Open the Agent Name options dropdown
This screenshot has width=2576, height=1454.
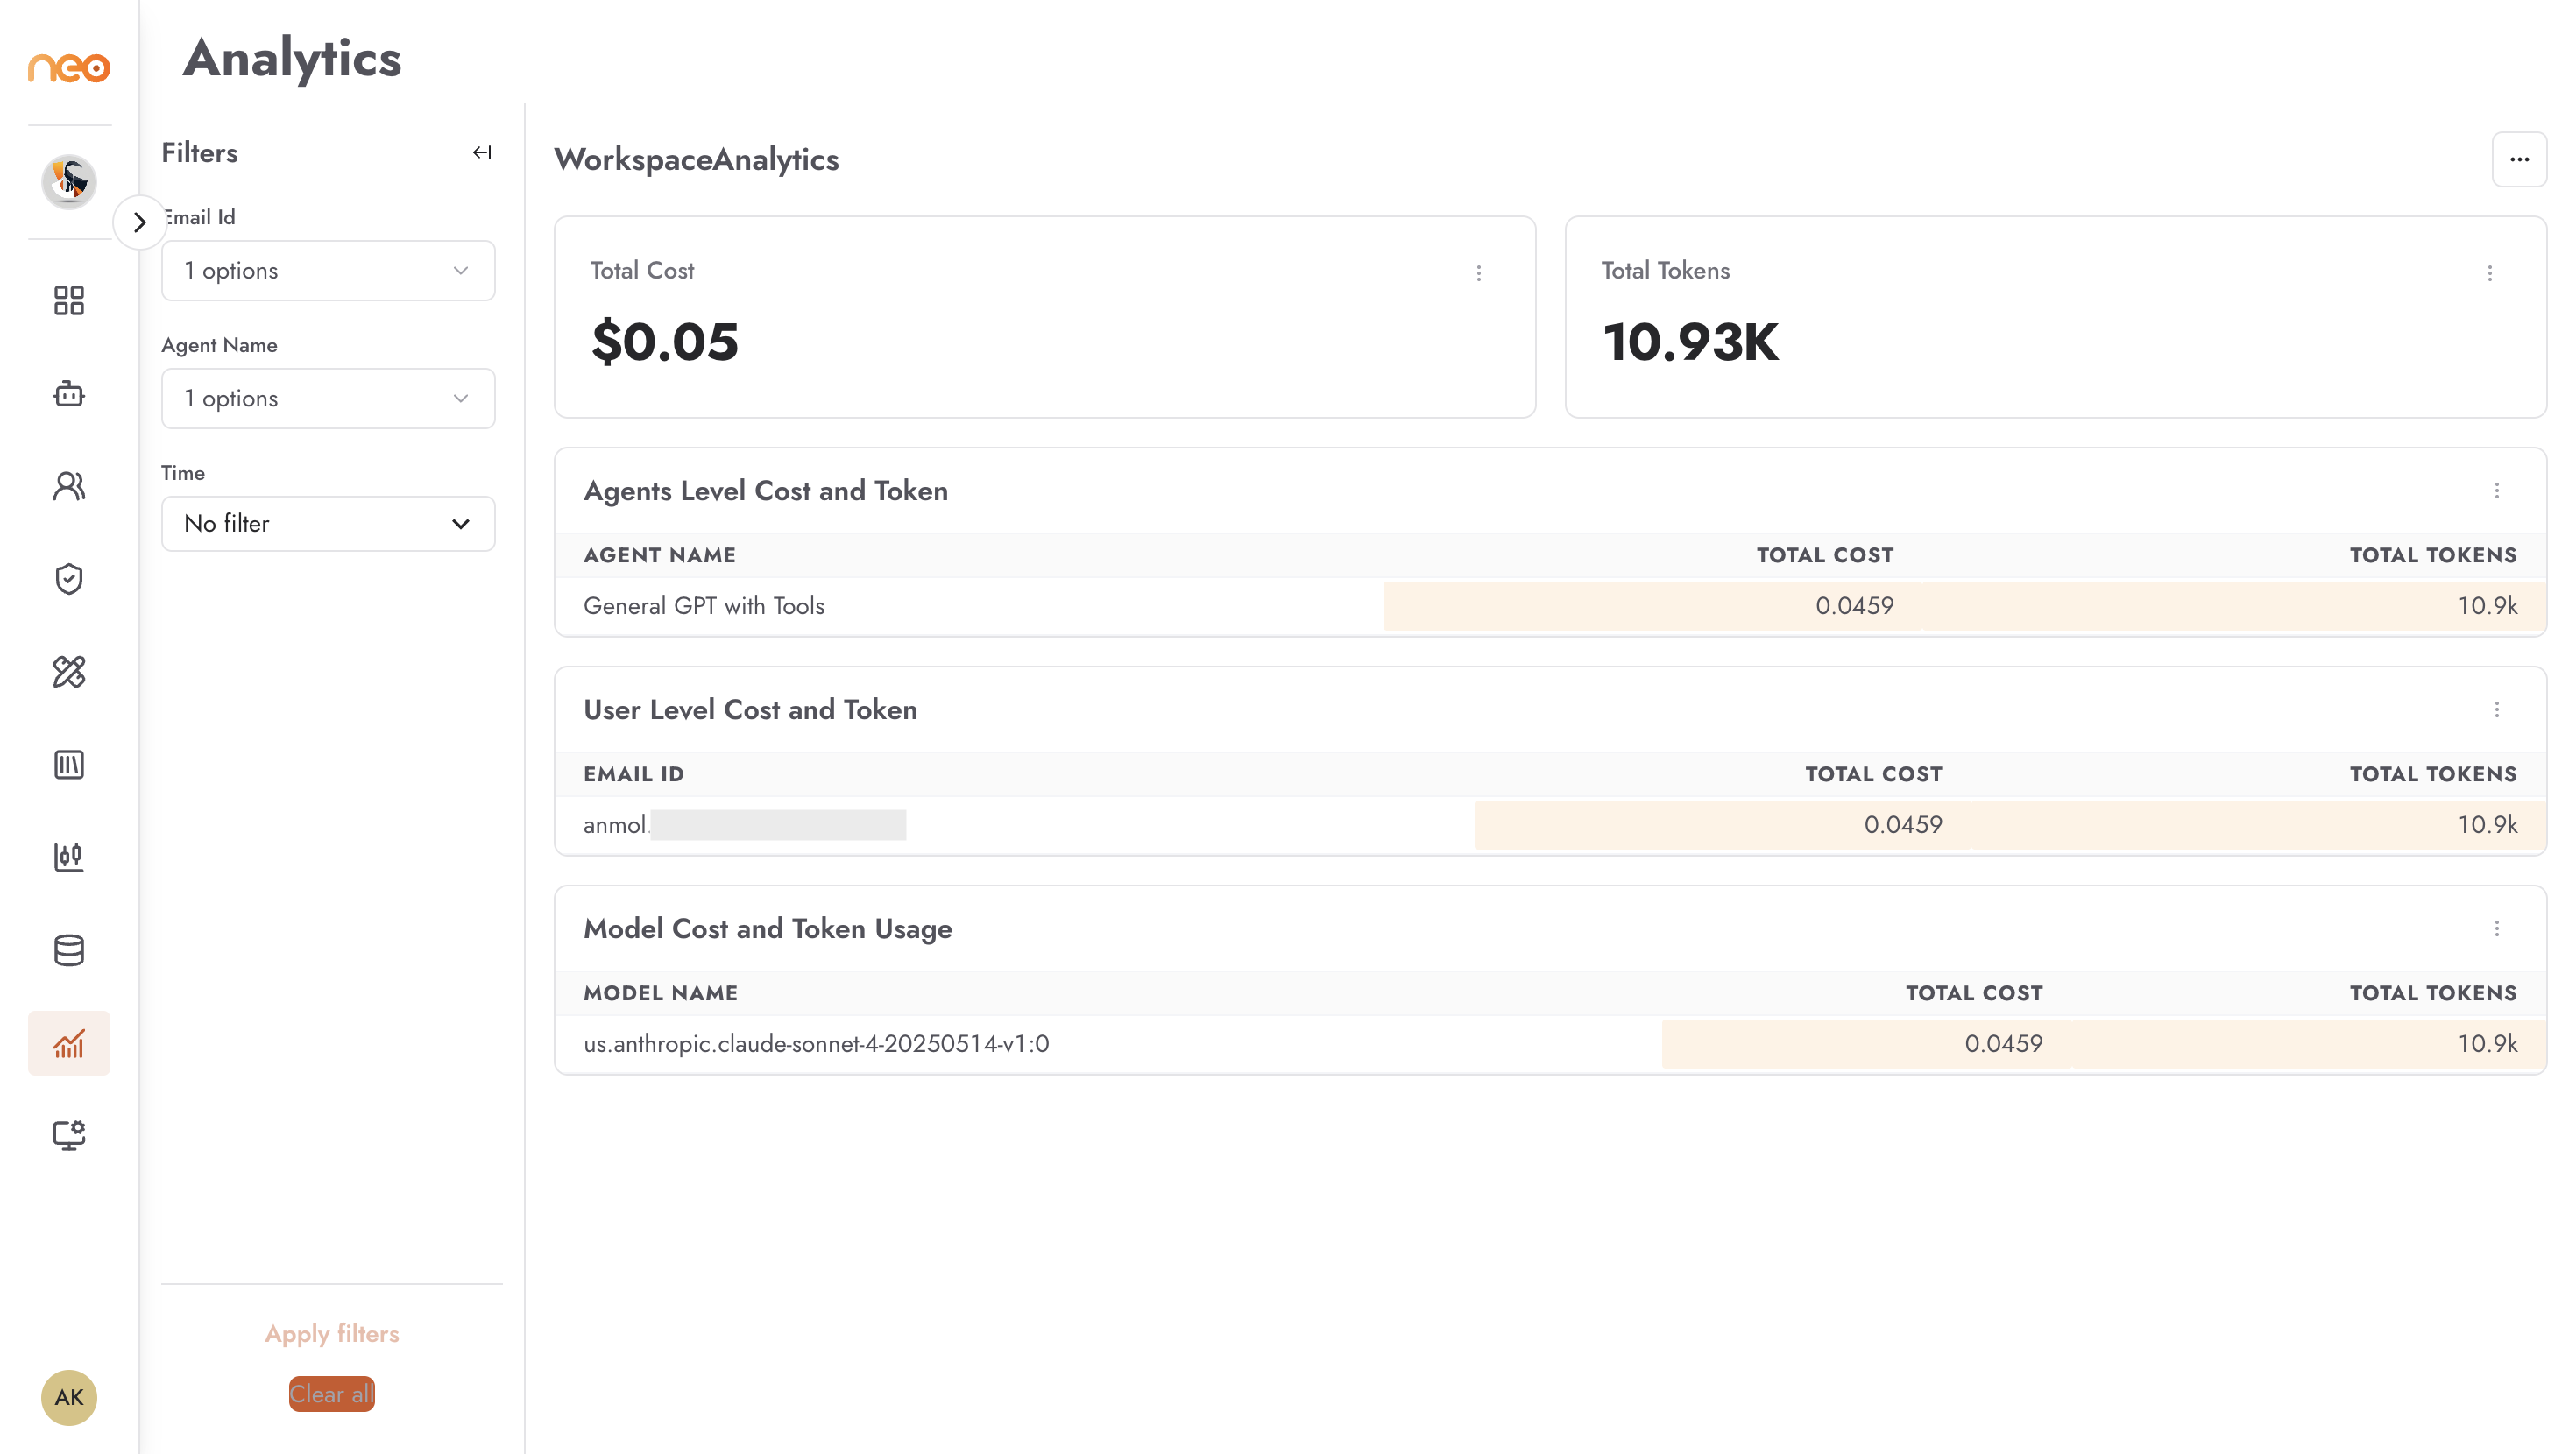coord(328,398)
